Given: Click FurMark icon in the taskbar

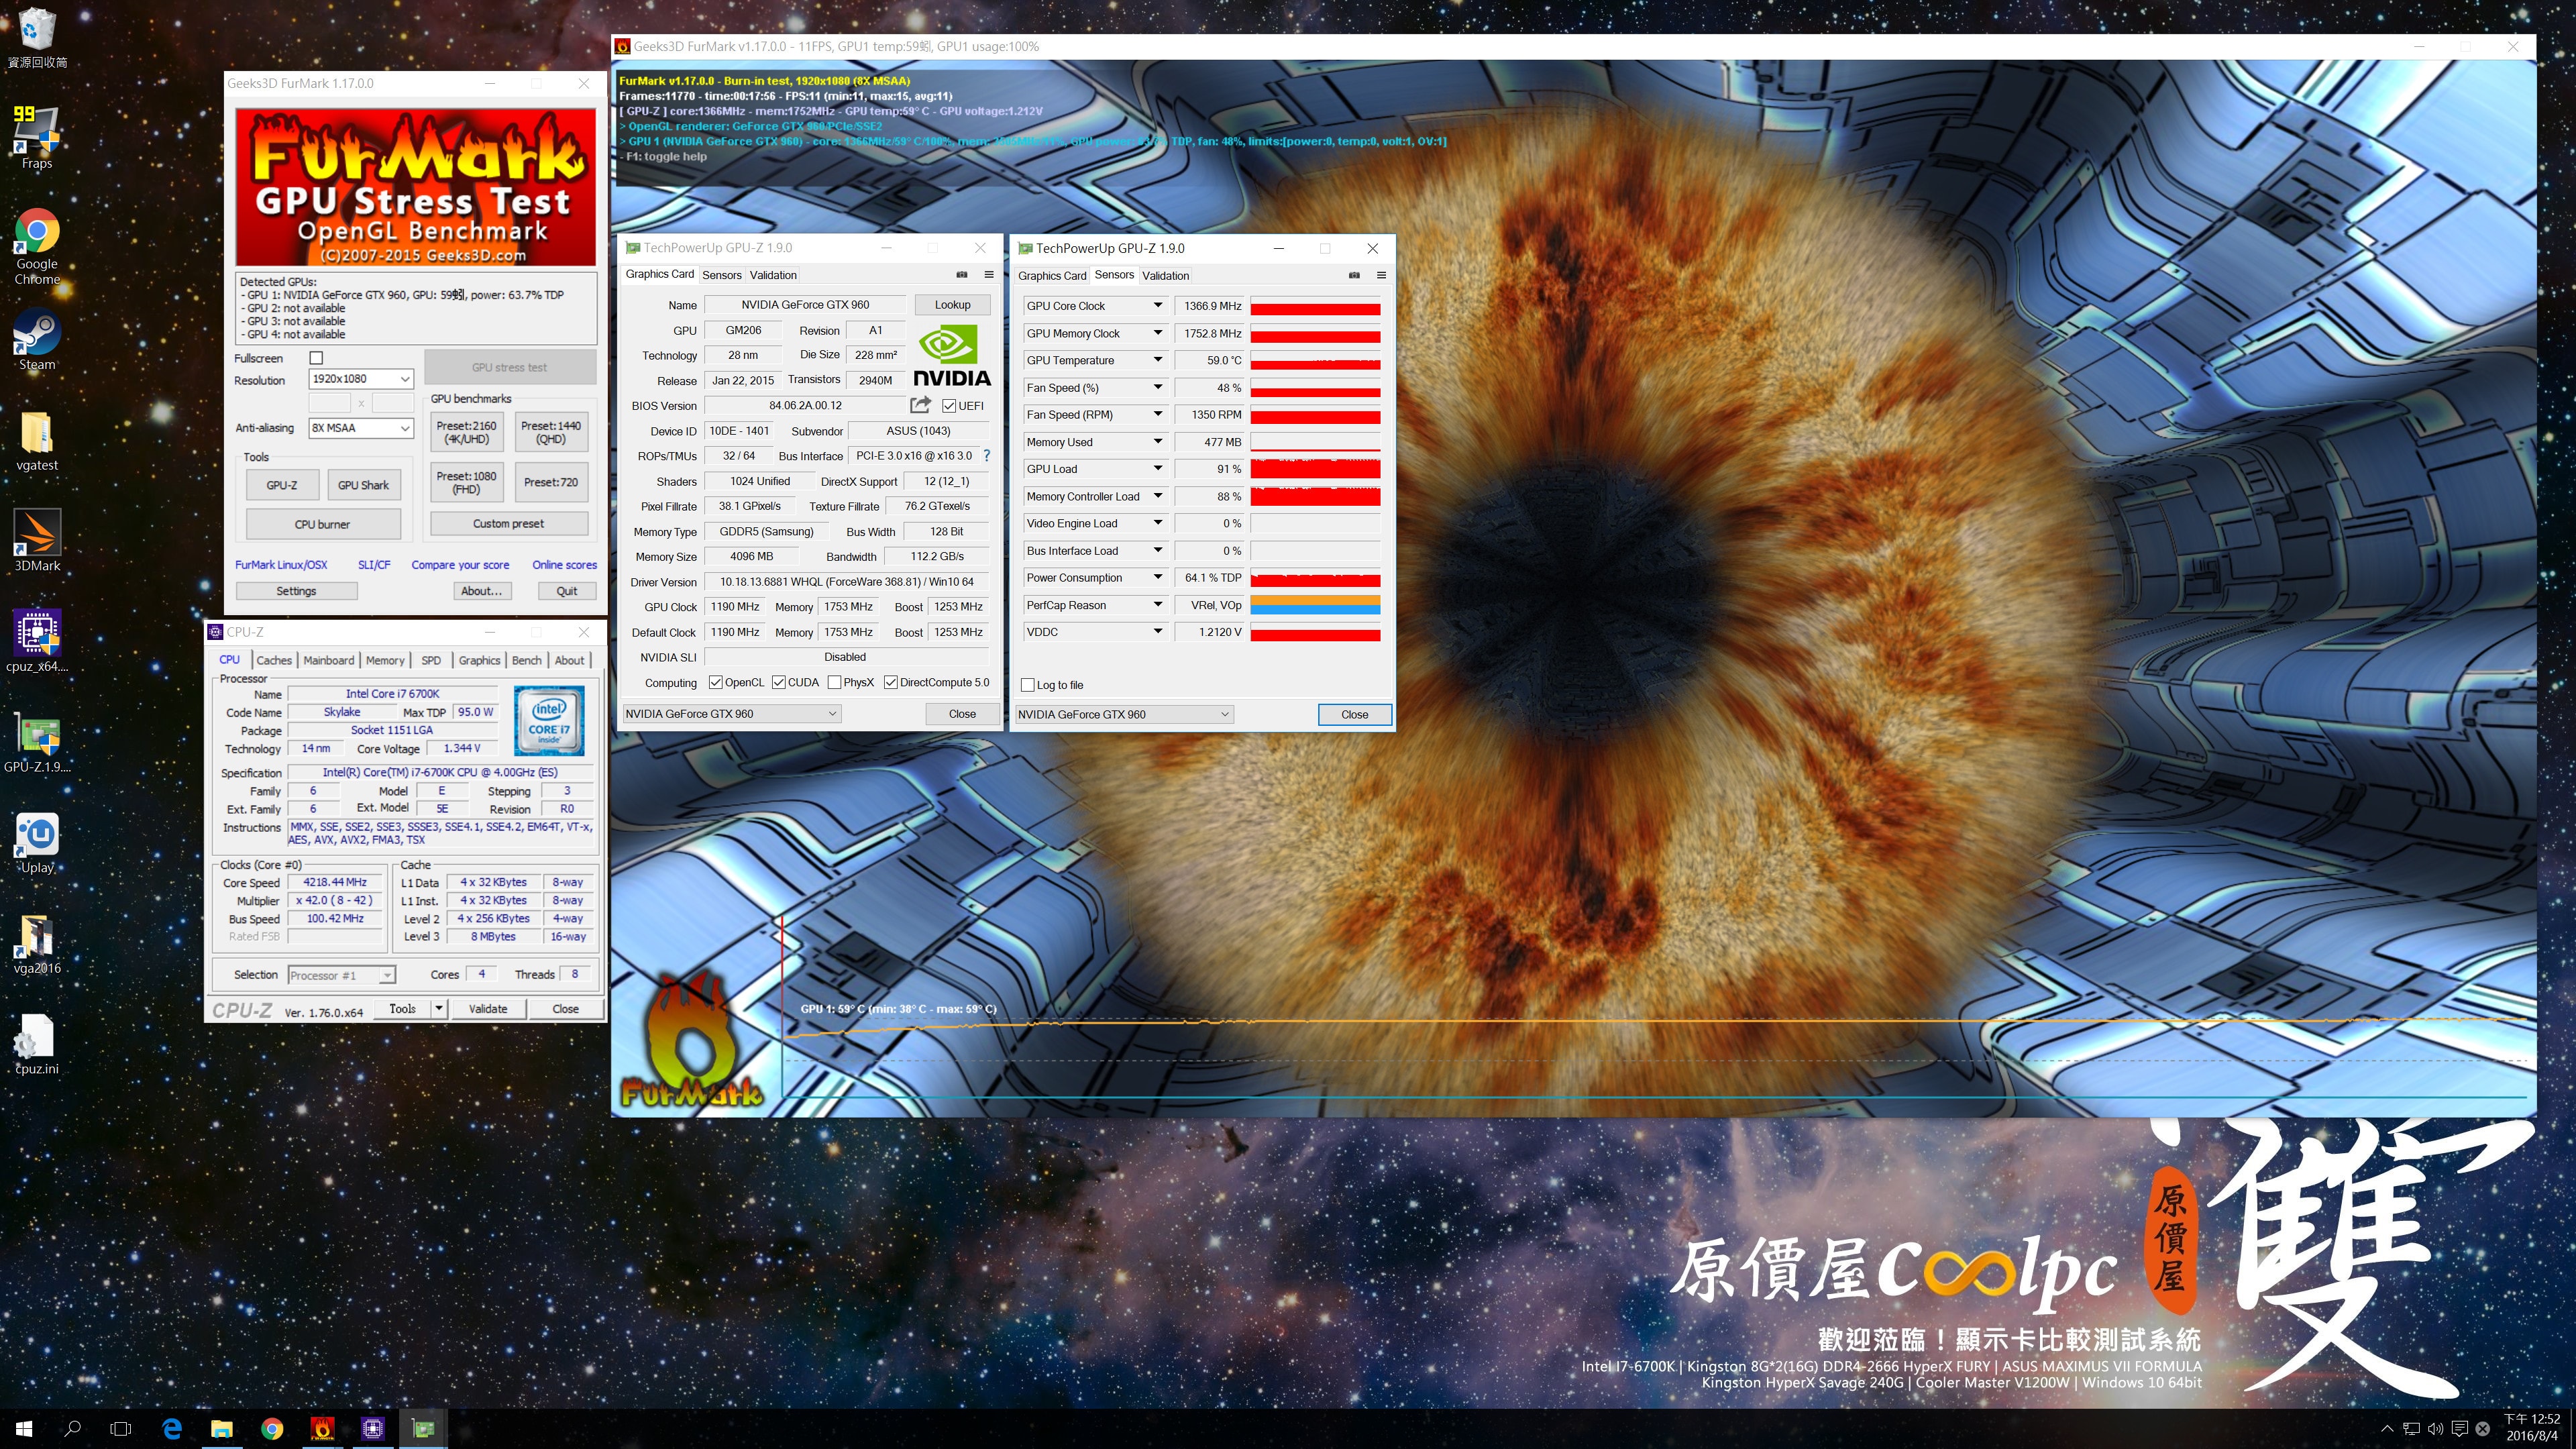Looking at the screenshot, I should (x=322, y=1428).
